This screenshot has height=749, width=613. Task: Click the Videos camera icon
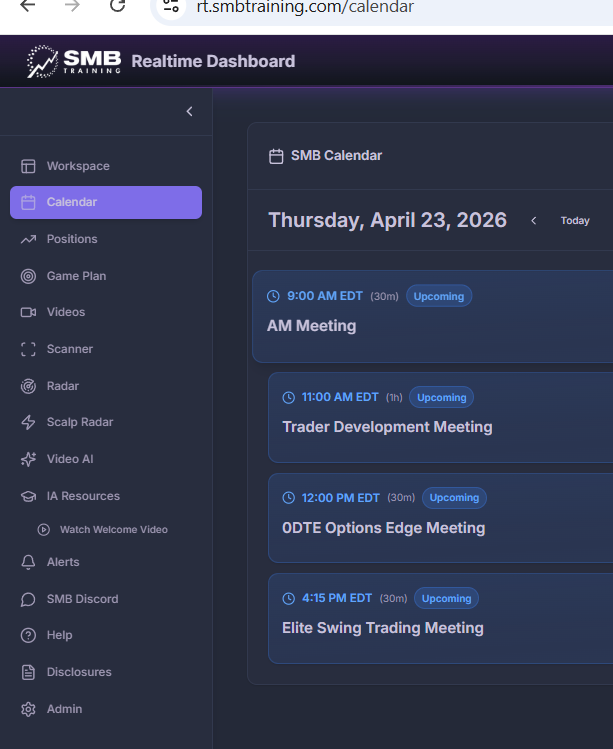click(28, 312)
